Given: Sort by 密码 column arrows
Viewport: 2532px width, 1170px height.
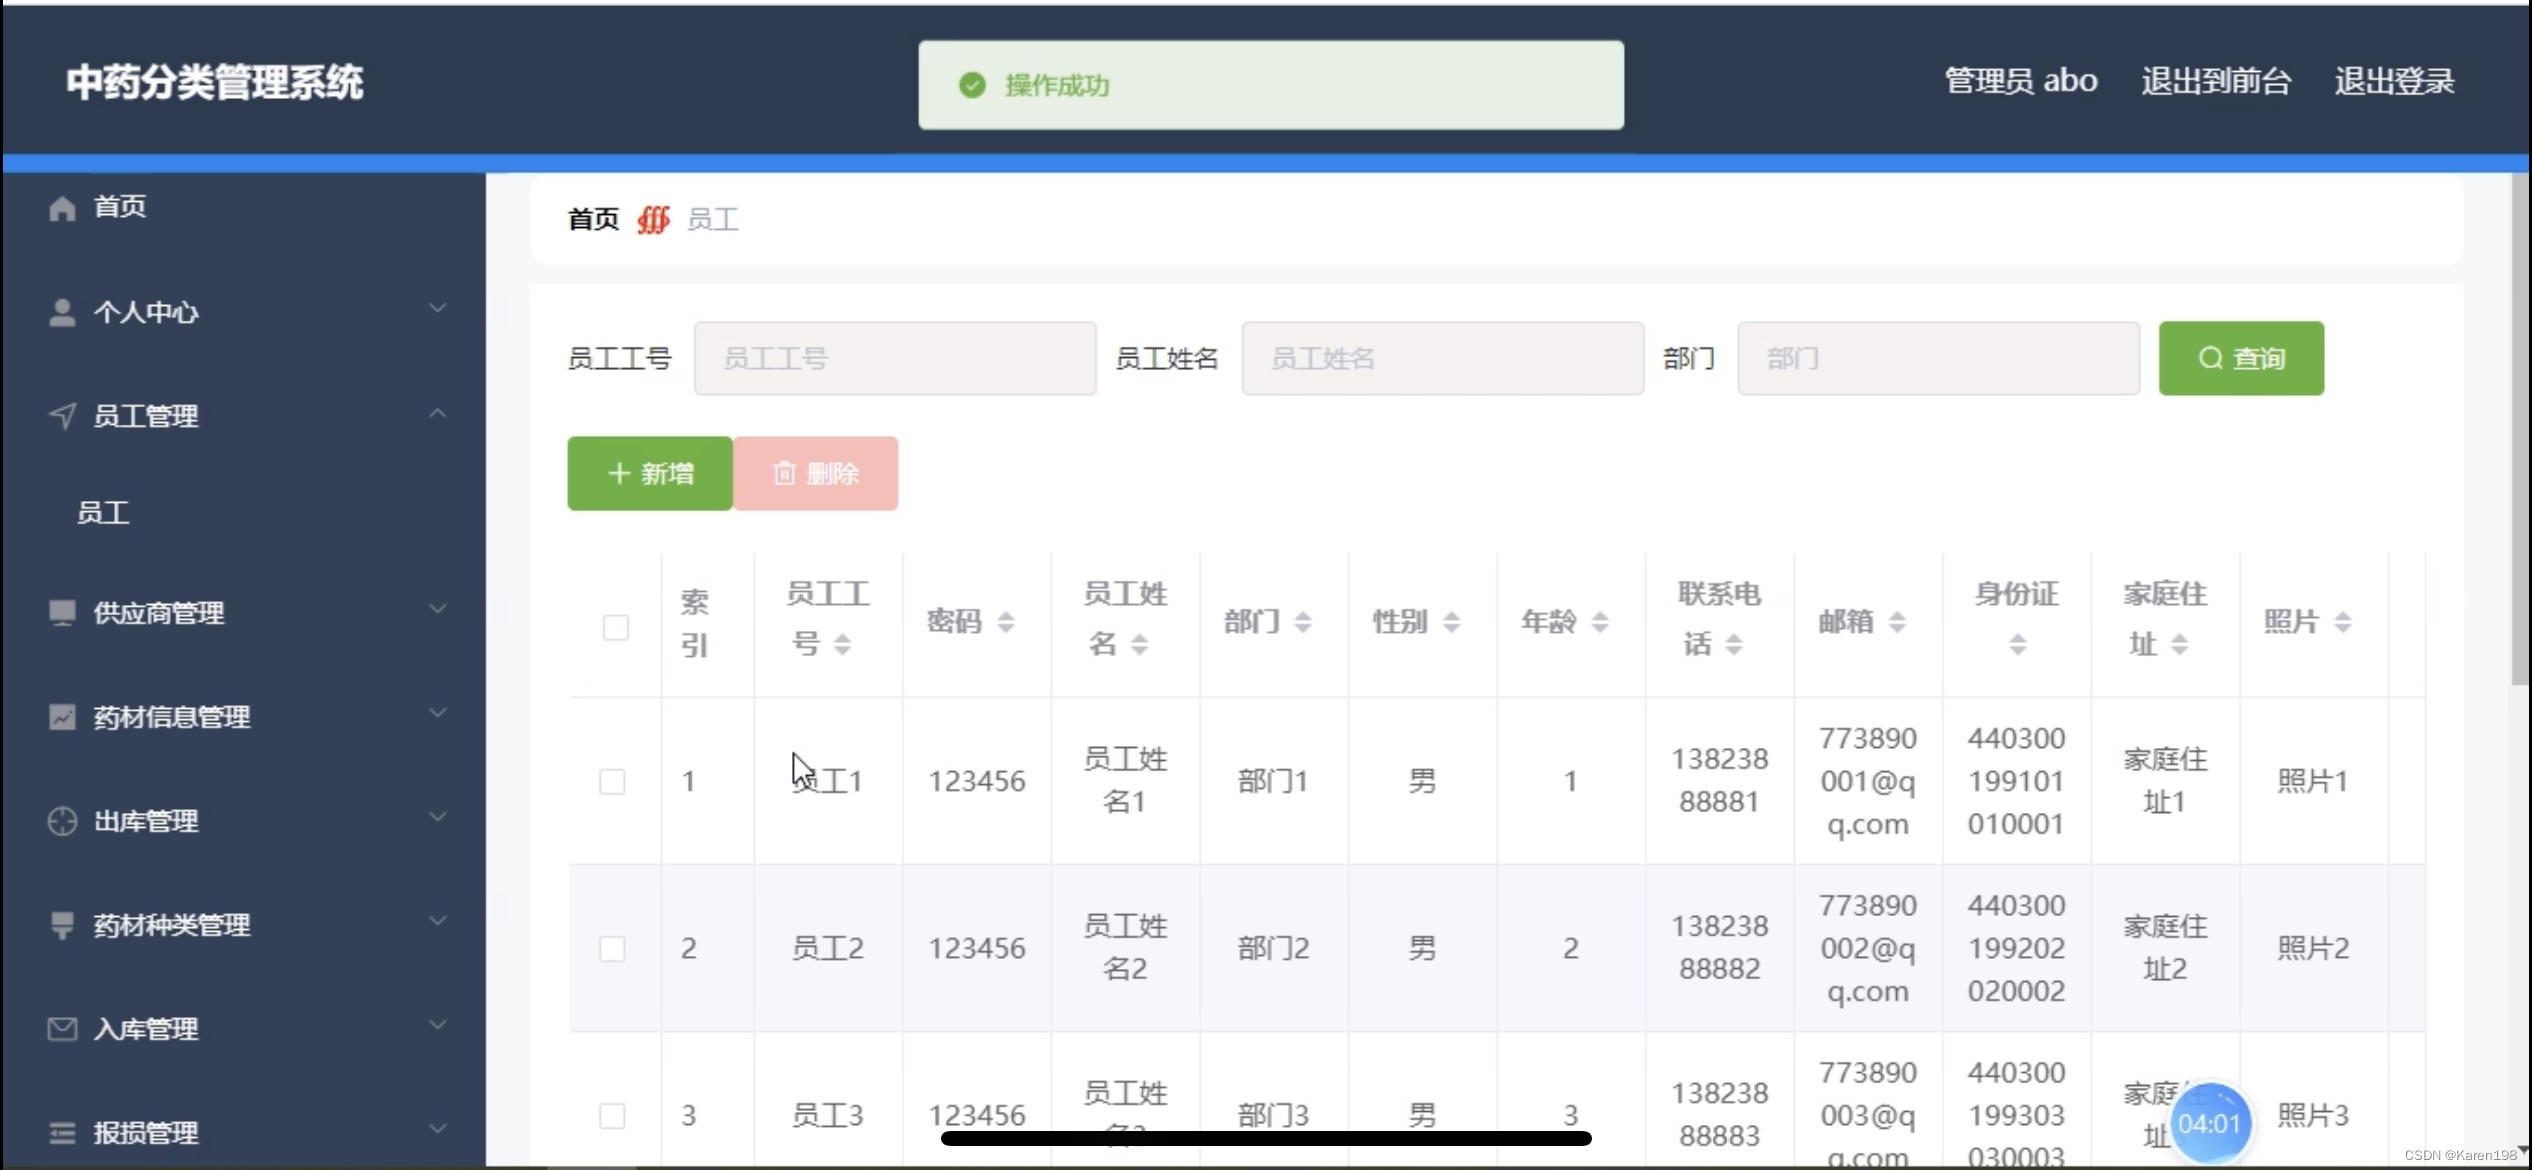Looking at the screenshot, I should coord(1006,622).
